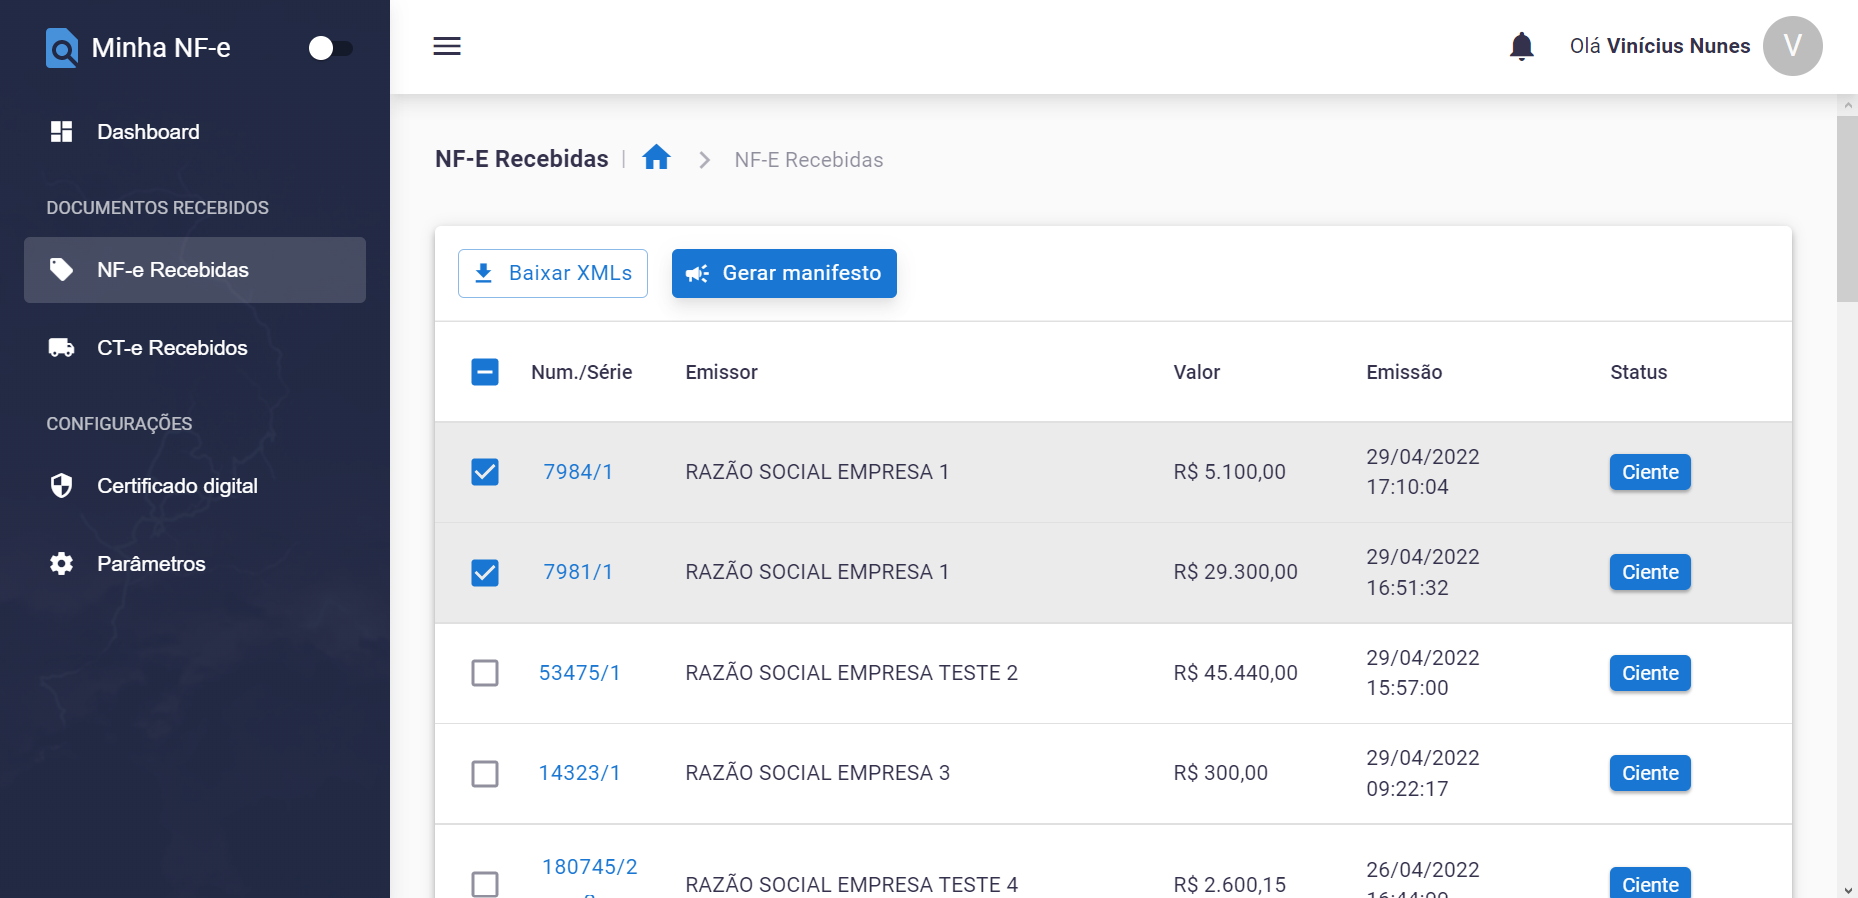This screenshot has height=898, width=1858.
Task: Click the value R$ 5.100,00
Action: (1230, 472)
